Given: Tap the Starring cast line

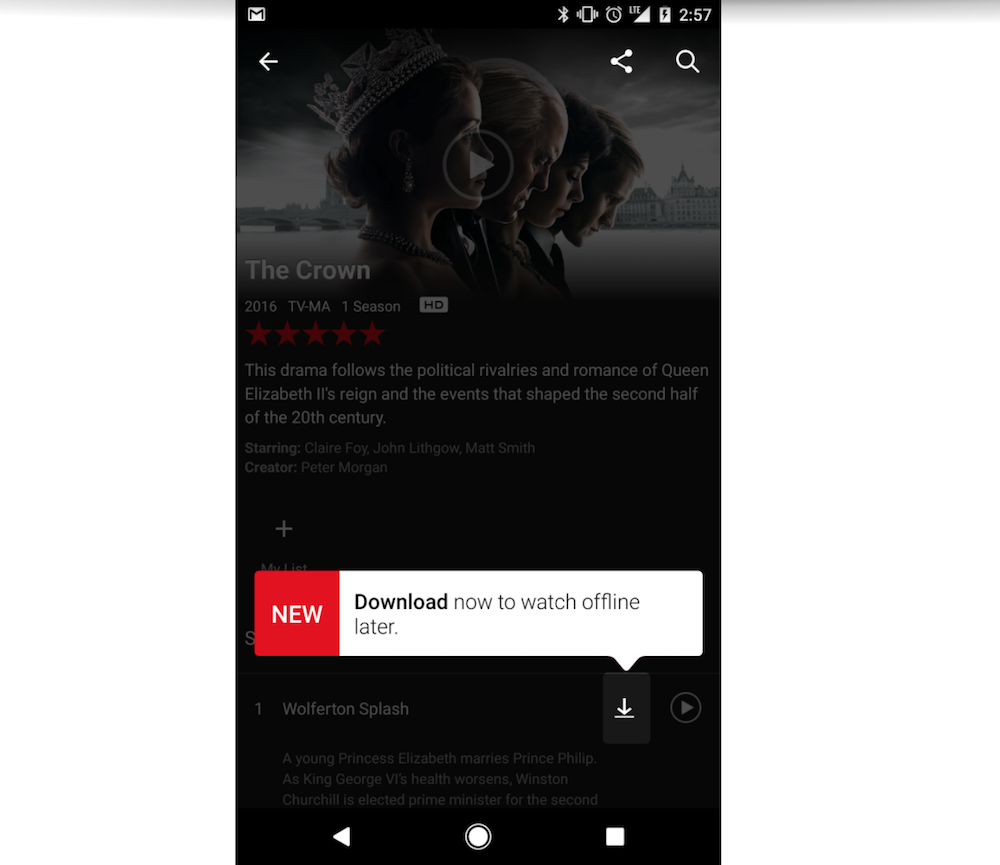Looking at the screenshot, I should coord(390,448).
